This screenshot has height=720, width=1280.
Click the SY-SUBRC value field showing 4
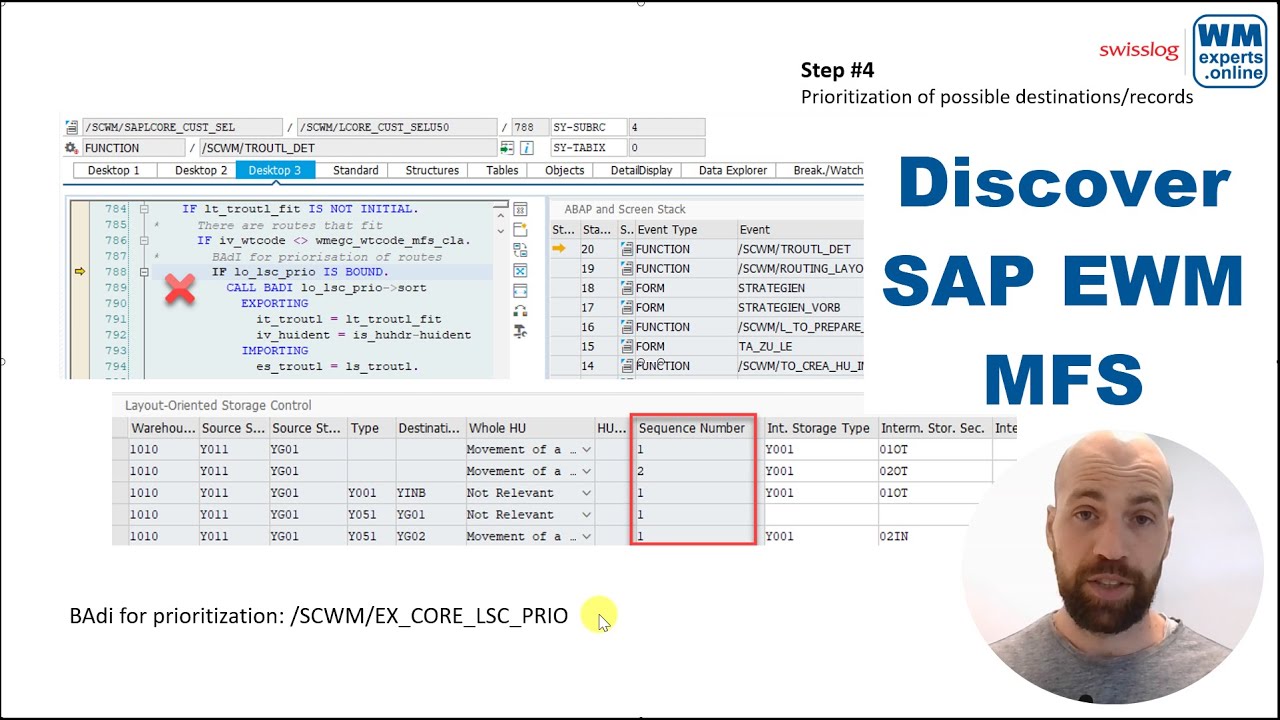(666, 128)
